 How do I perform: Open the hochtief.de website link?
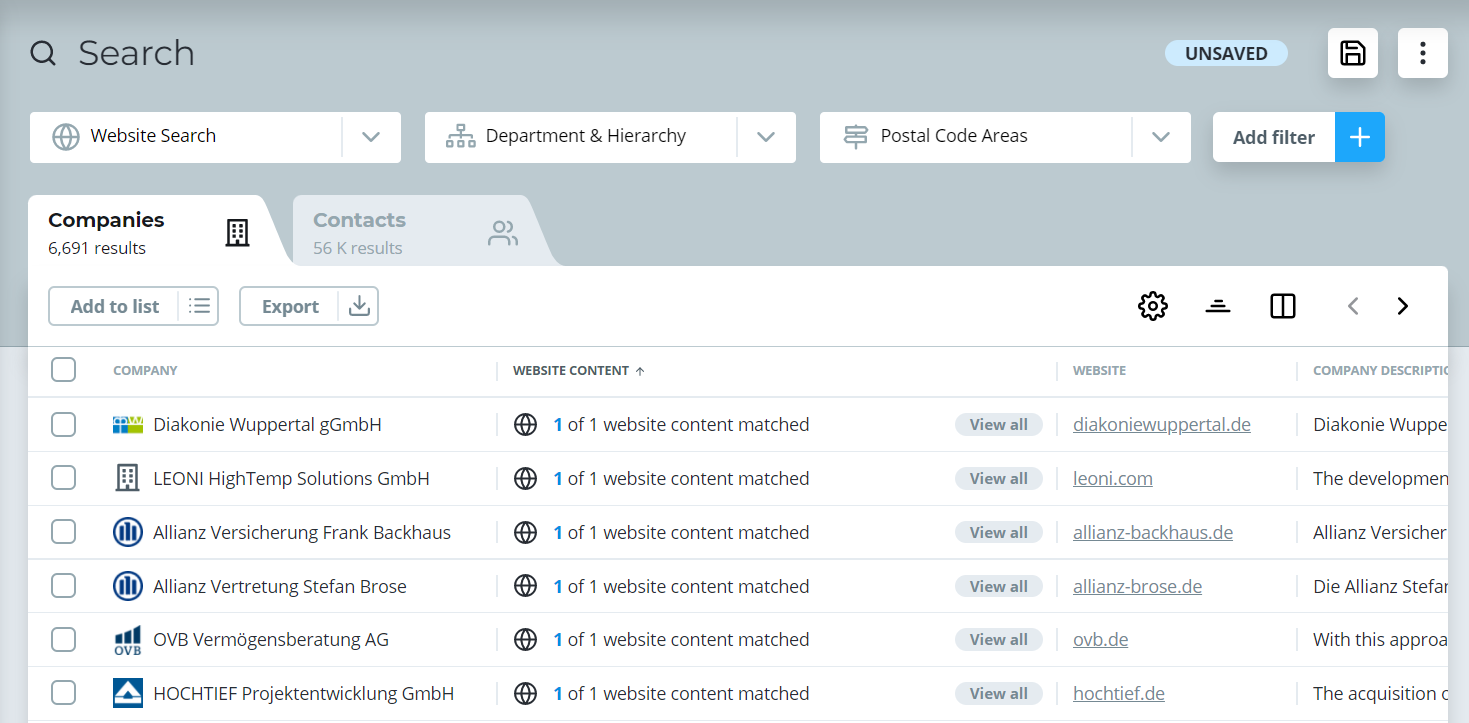[1119, 693]
